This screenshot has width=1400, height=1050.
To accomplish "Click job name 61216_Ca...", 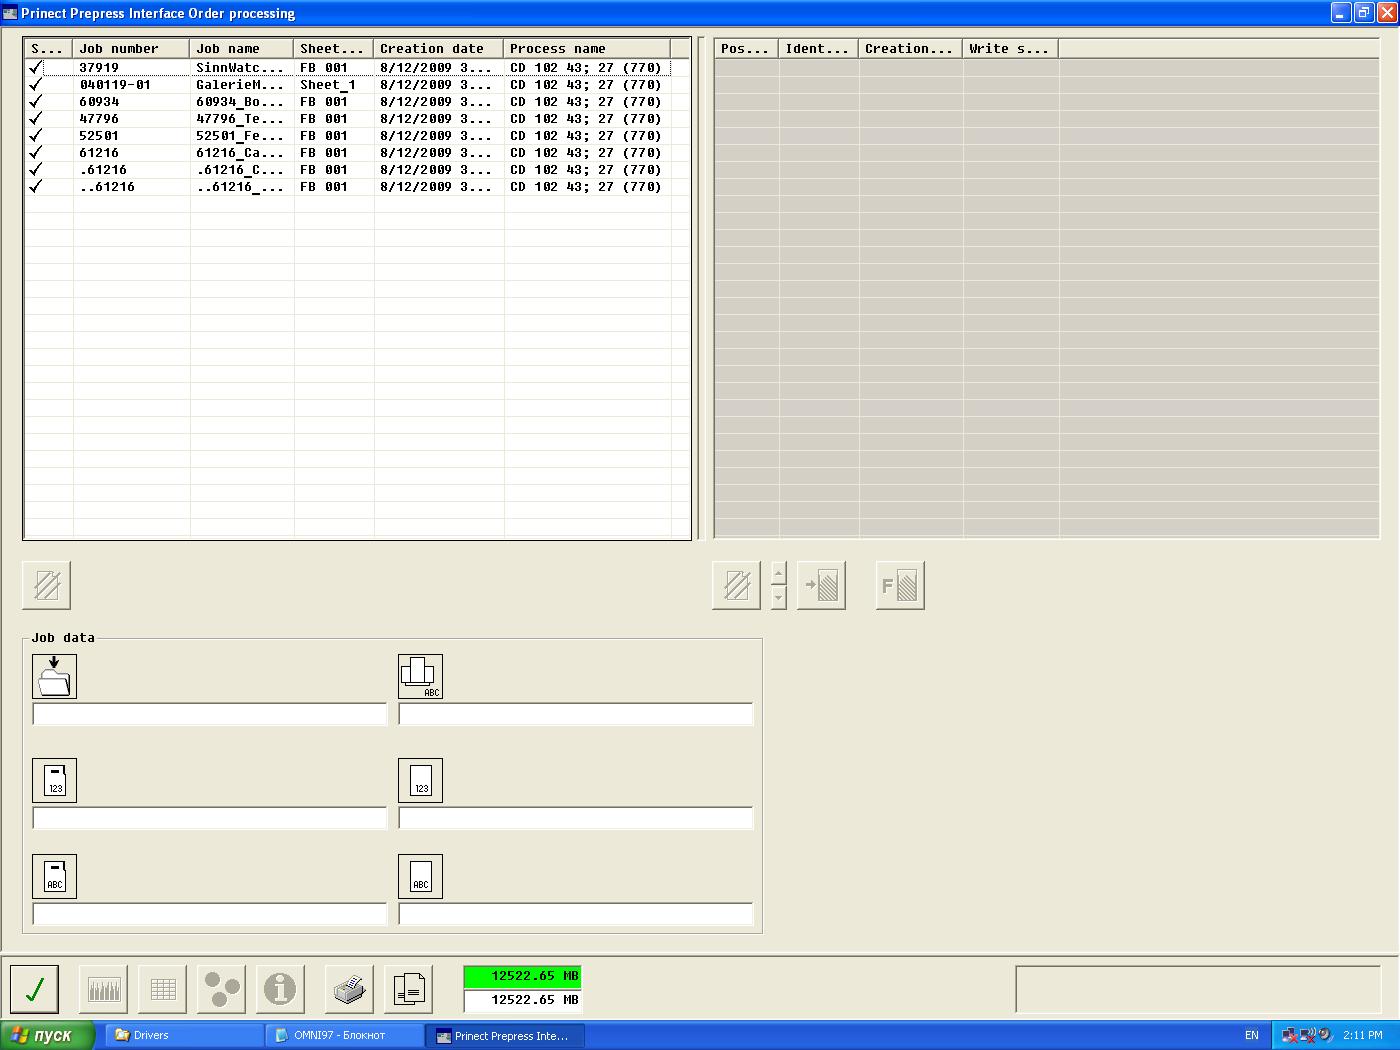I will (x=240, y=153).
